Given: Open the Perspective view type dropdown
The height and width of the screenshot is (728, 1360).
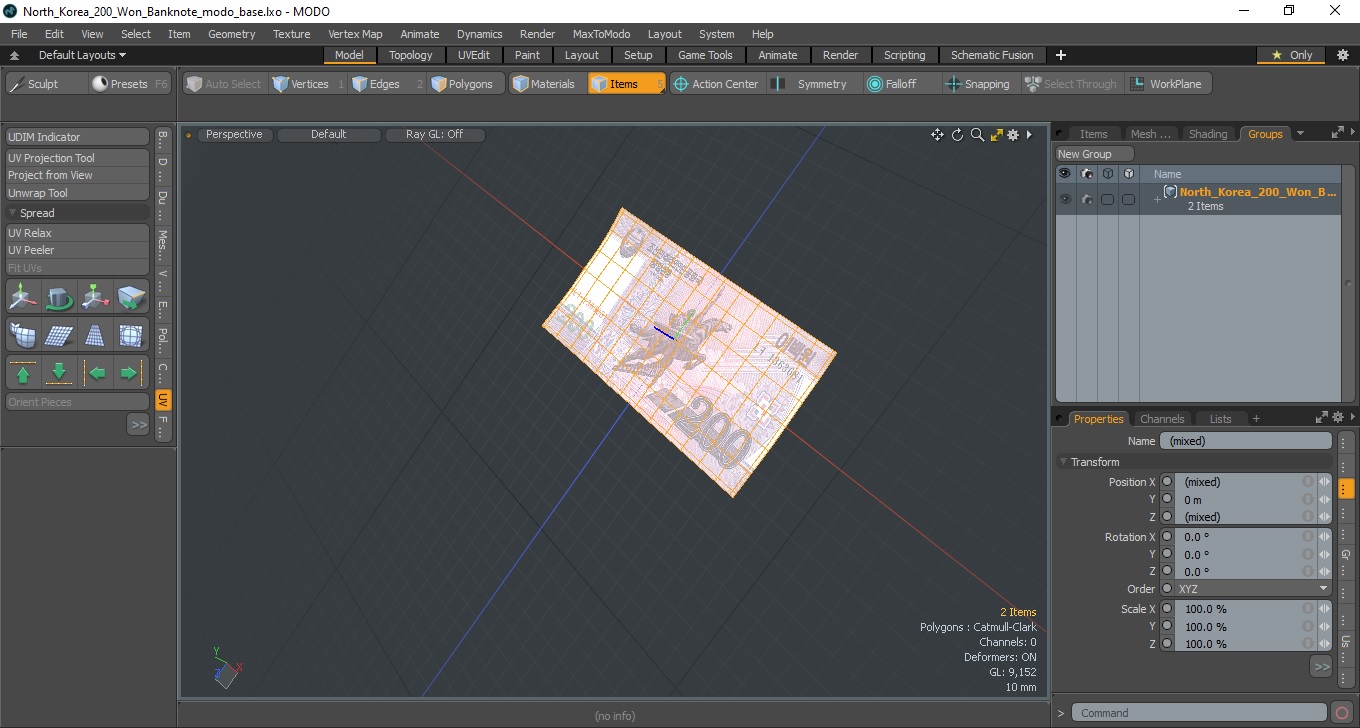Looking at the screenshot, I should pos(234,134).
